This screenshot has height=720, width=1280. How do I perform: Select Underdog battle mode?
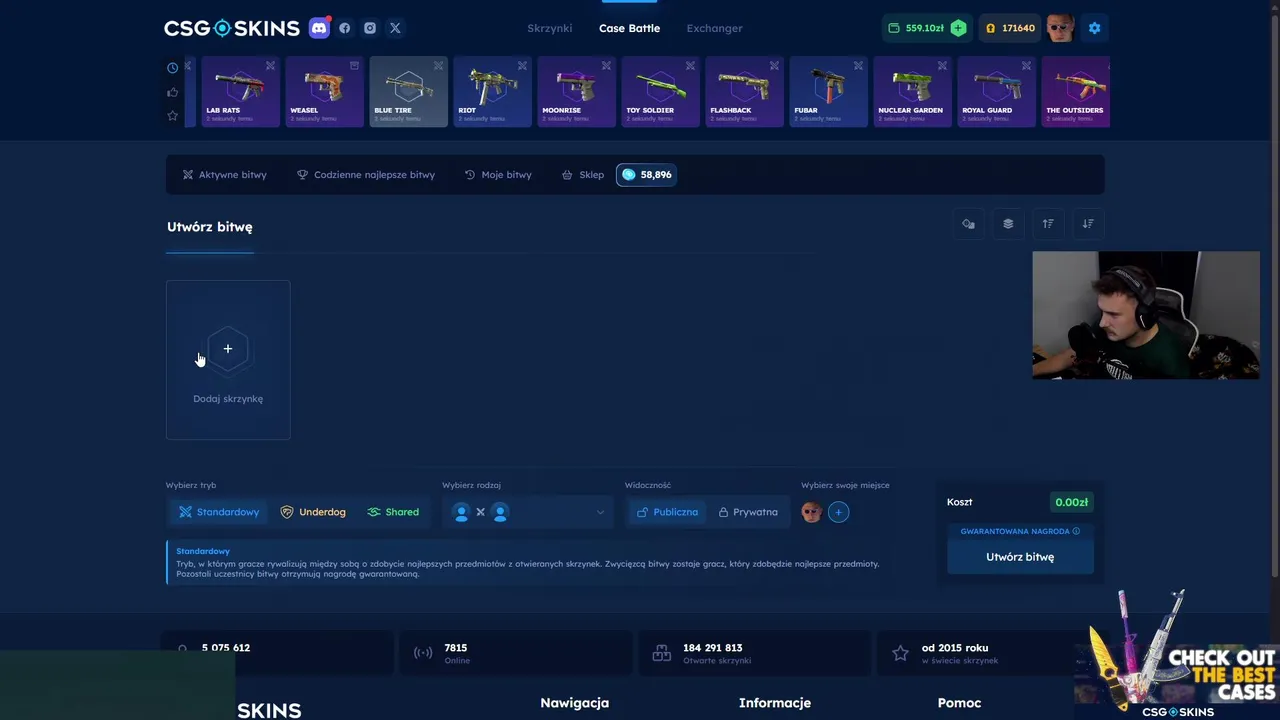coord(313,512)
